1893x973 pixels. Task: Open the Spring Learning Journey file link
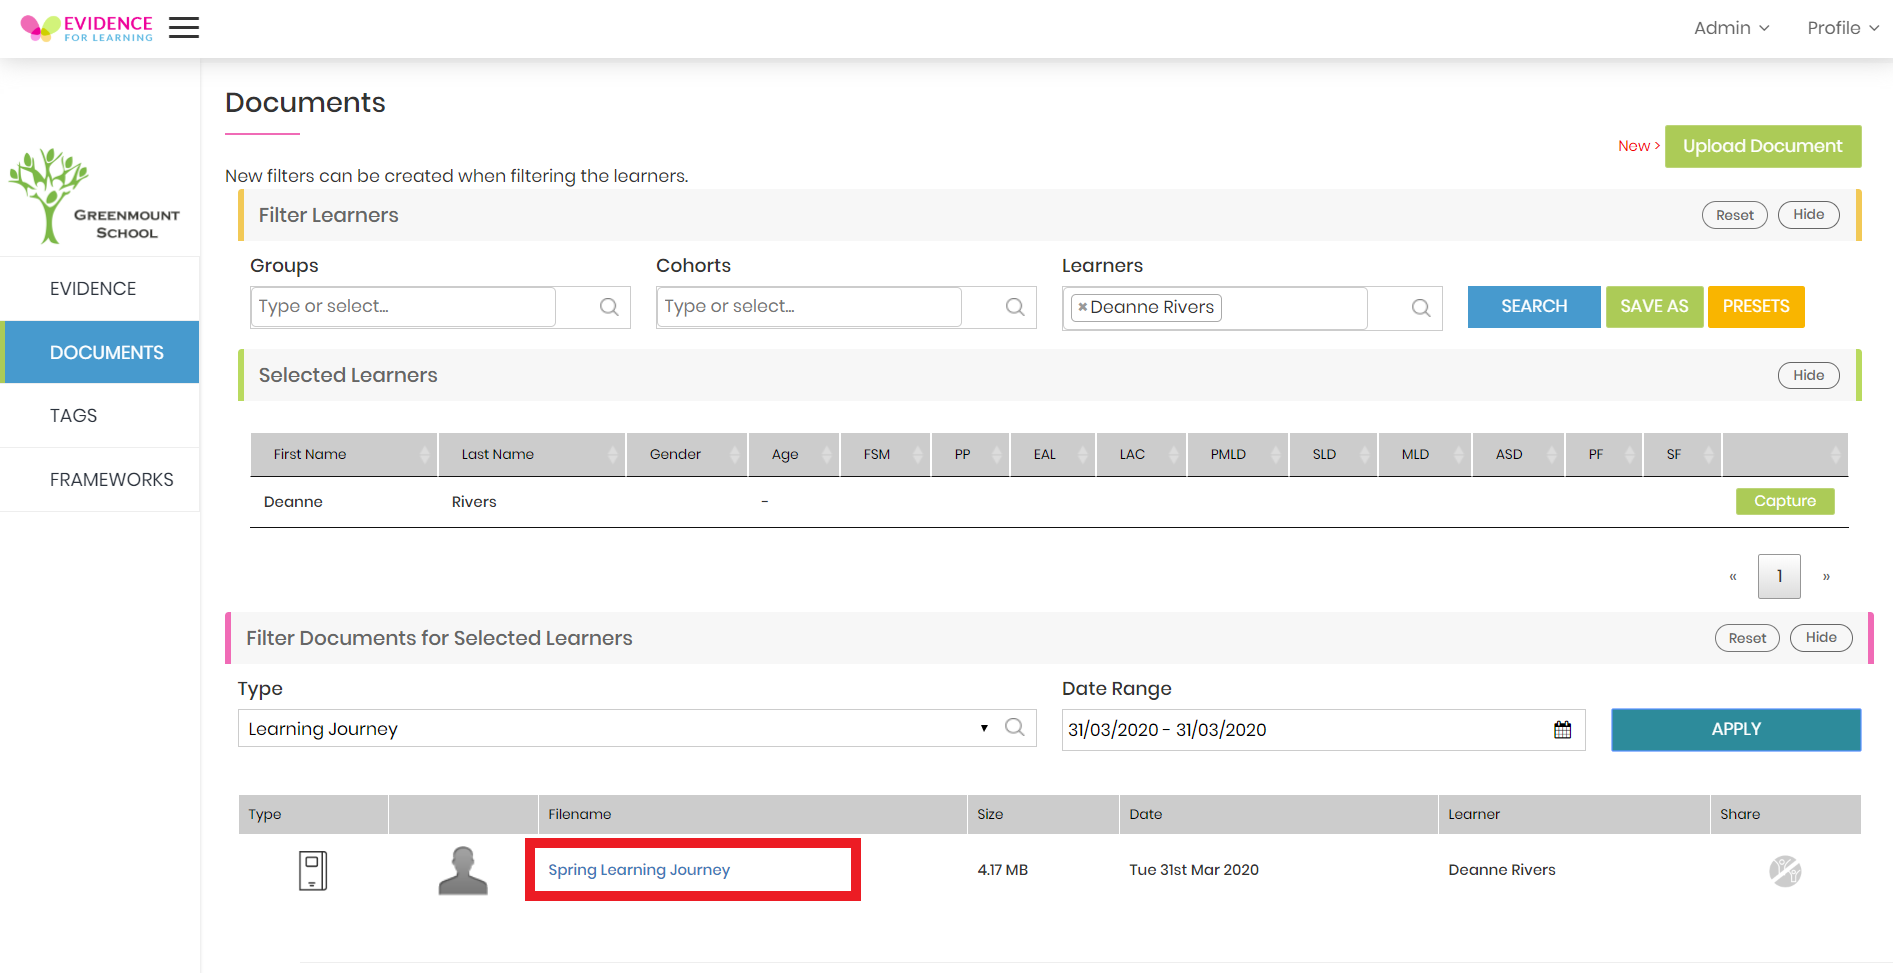click(x=638, y=869)
